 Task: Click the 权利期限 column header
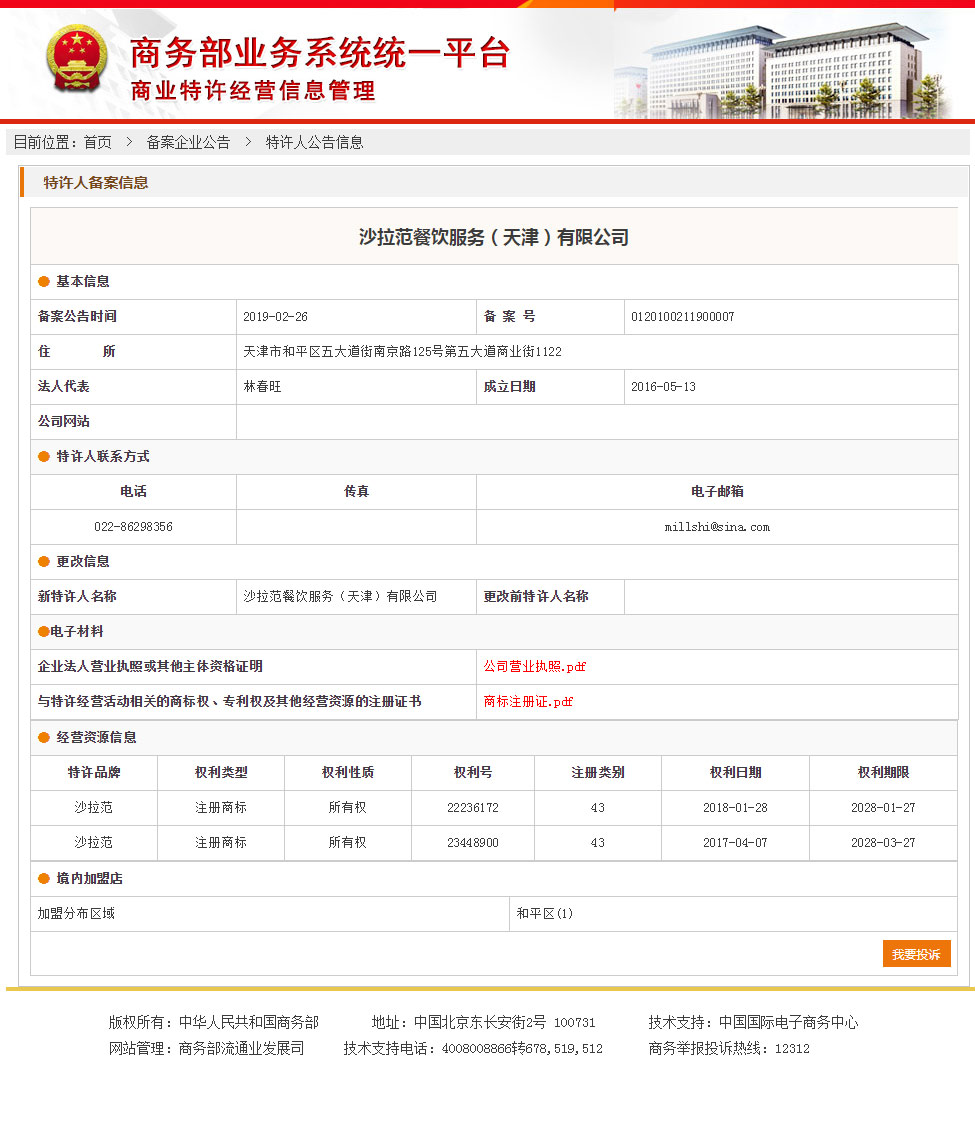coord(883,773)
